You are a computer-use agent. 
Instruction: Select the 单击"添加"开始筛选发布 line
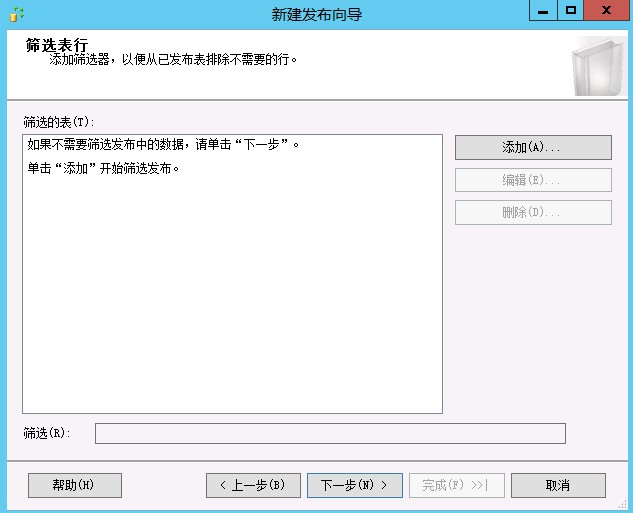pos(103,168)
